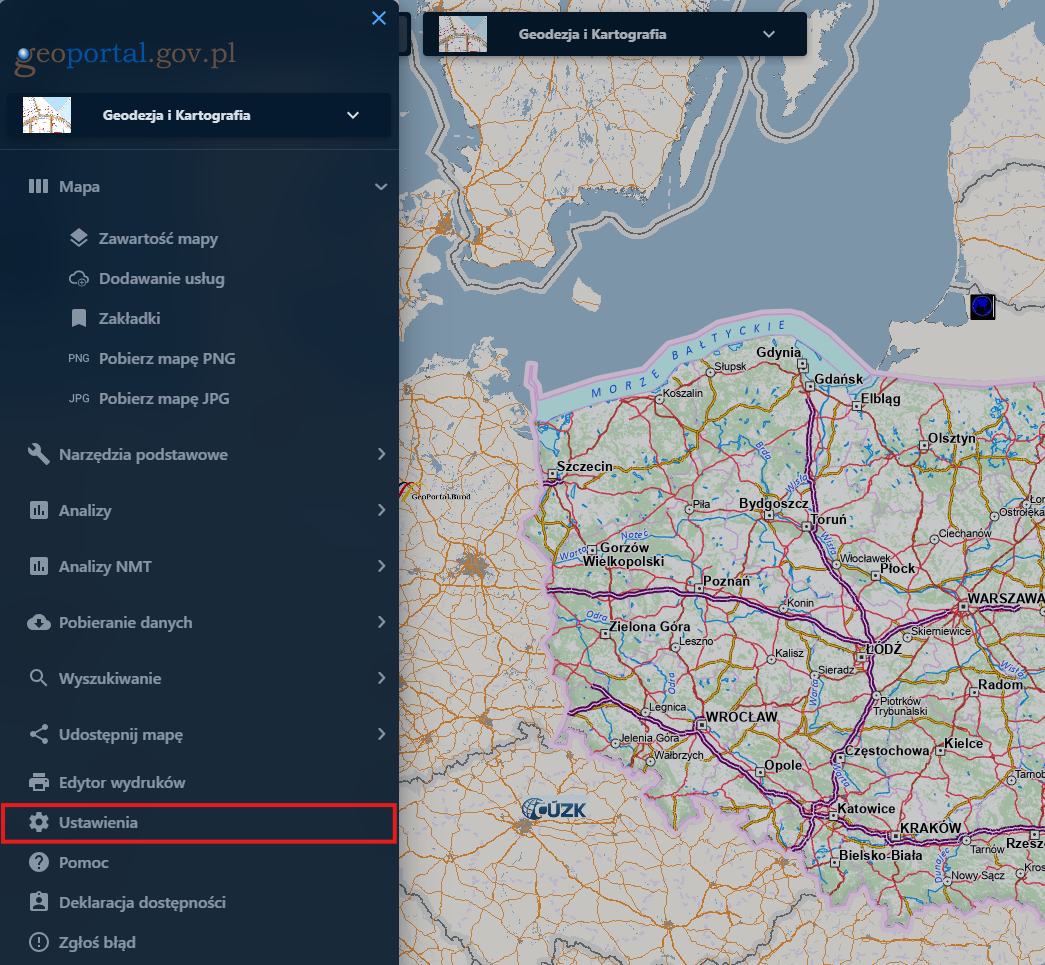Click the wrench icon for Narzędzia podstawowe

tap(39, 455)
